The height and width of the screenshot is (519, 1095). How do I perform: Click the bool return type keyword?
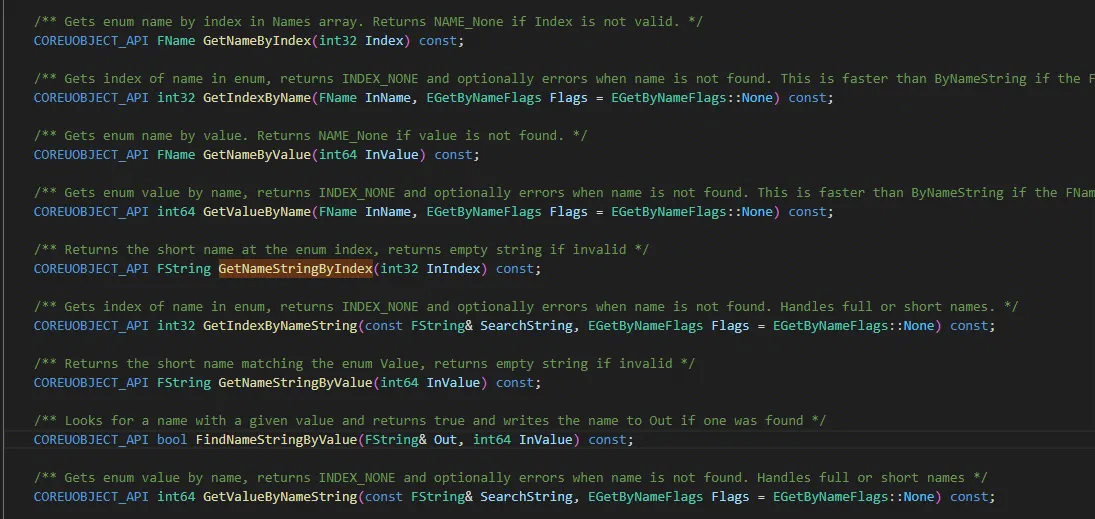pyautogui.click(x=172, y=440)
